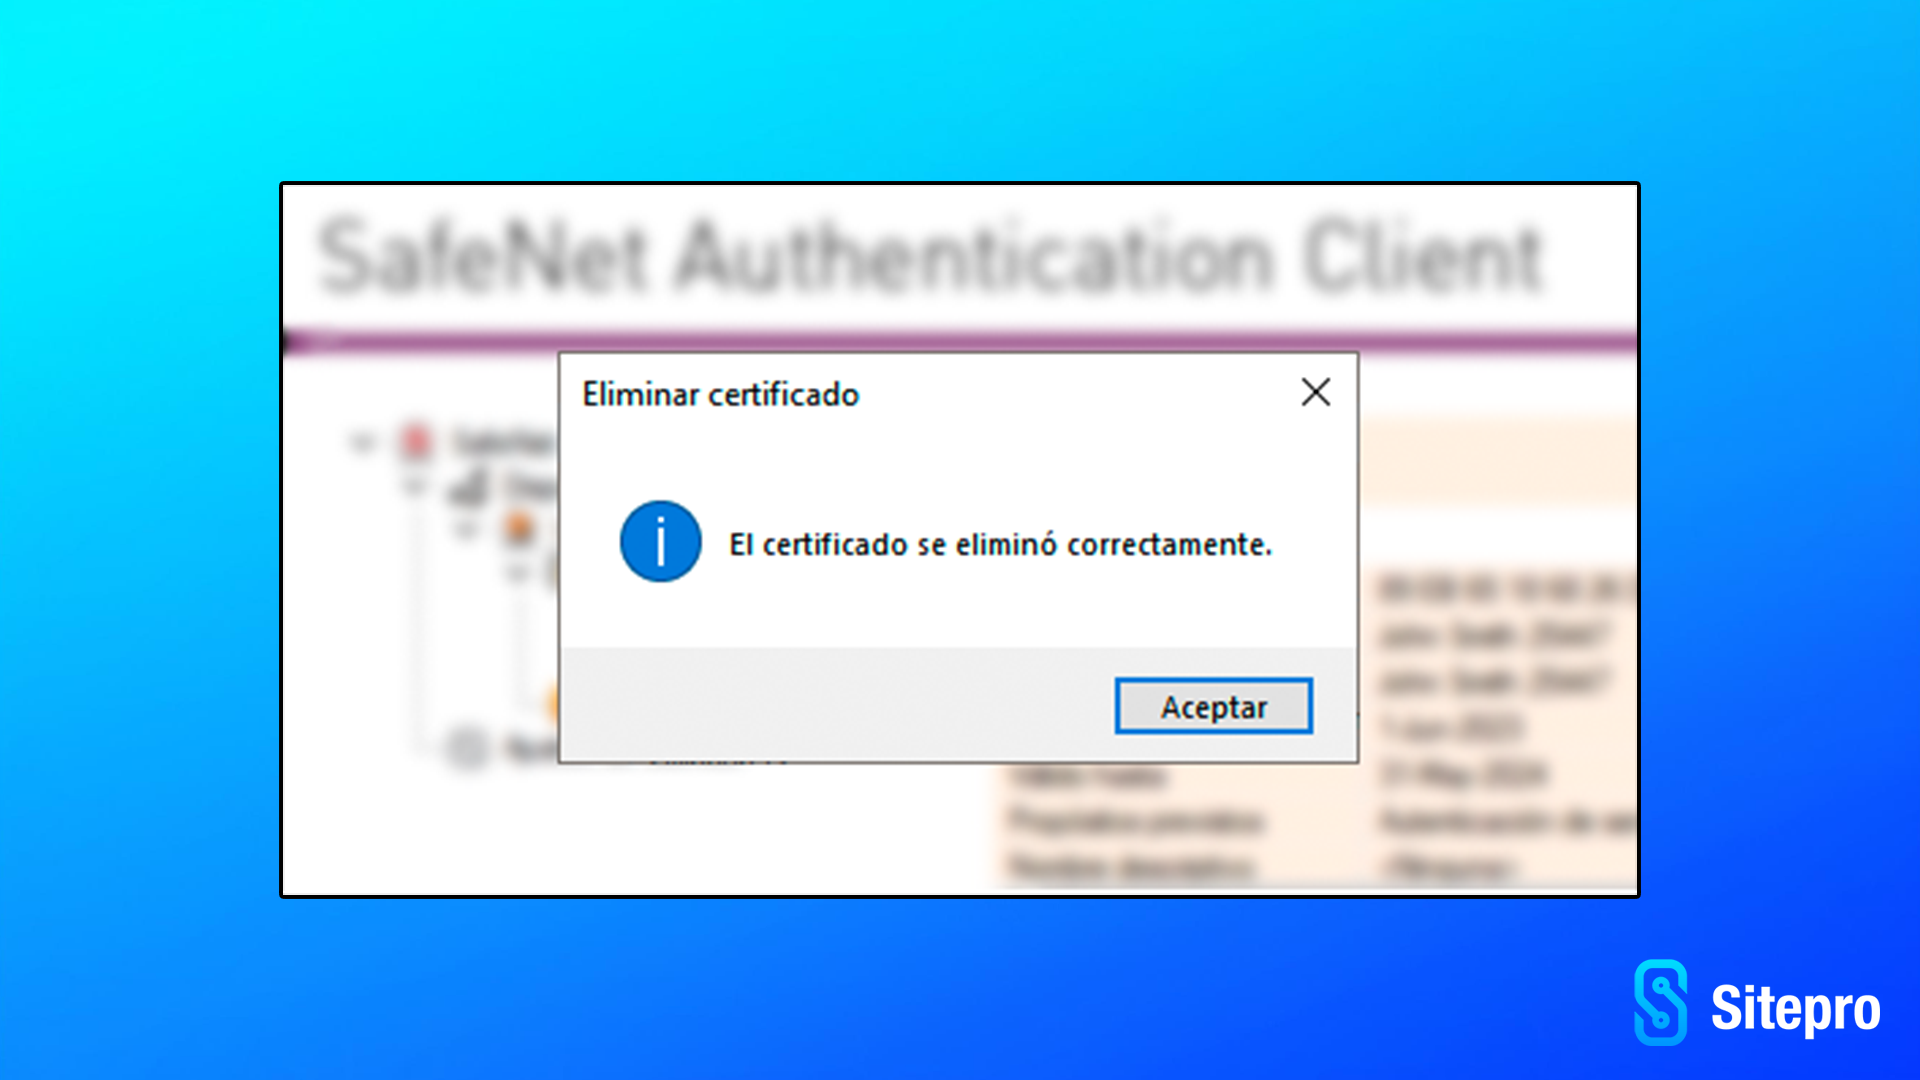Click the gray settings icon at tree bottom
This screenshot has width=1920, height=1080.
(x=466, y=748)
